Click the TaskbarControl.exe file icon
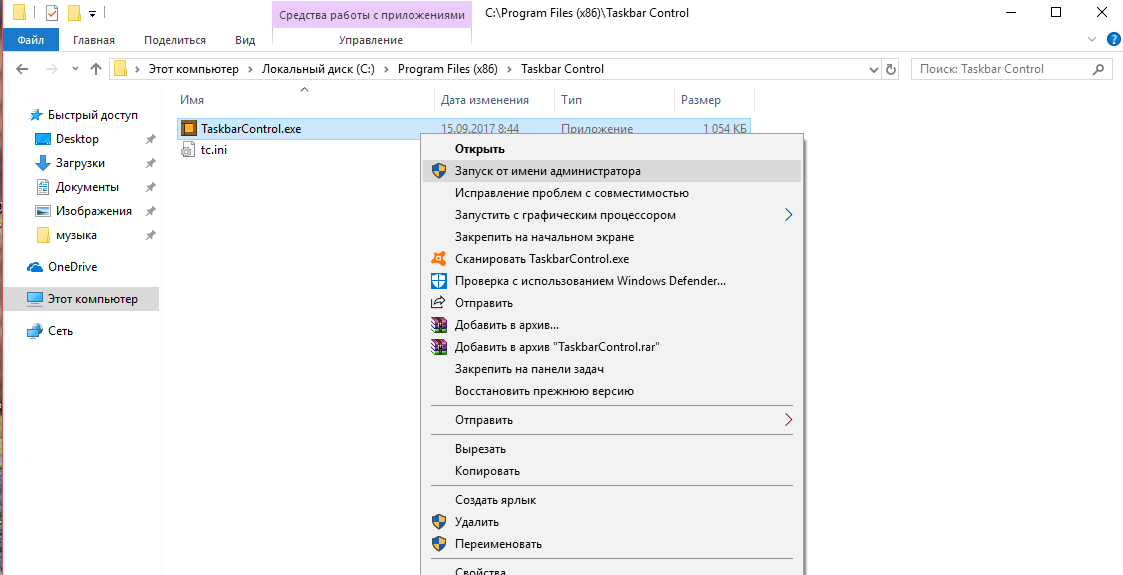Viewport: 1123px width, 575px height. click(x=188, y=129)
